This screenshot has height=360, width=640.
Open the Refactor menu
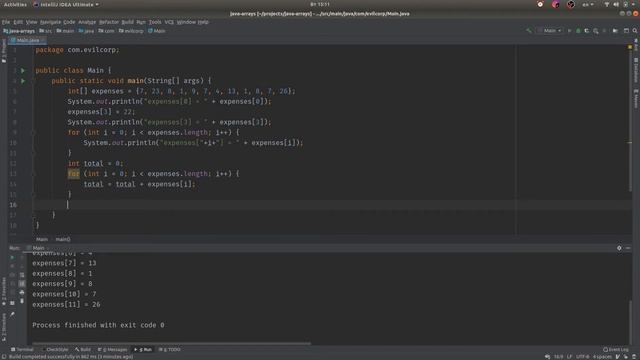pyautogui.click(x=109, y=22)
